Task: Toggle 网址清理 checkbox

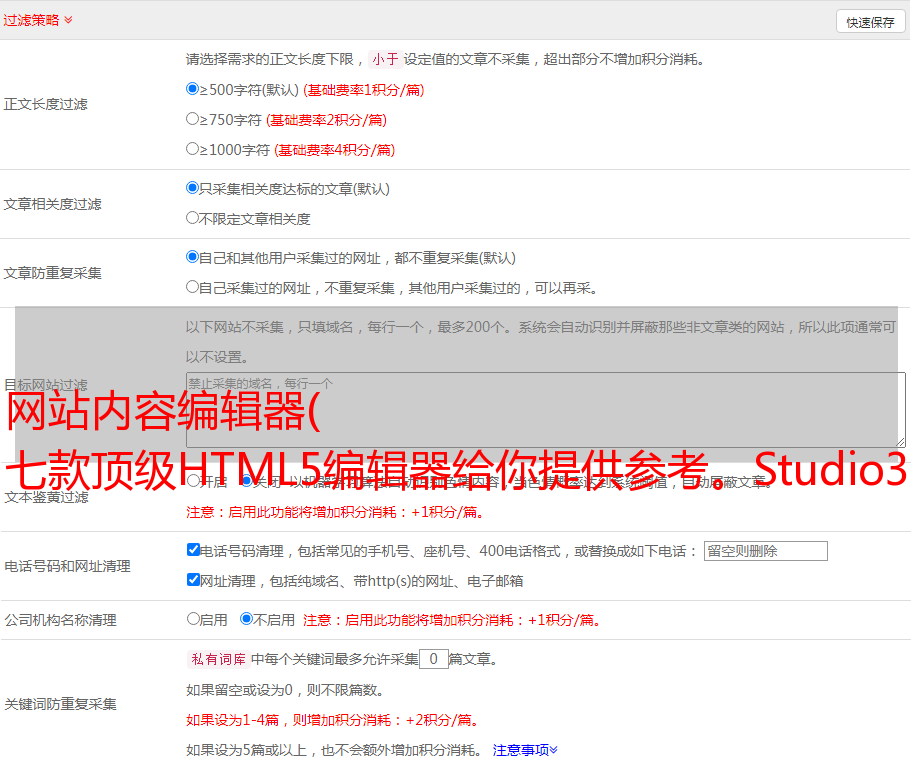Action: click(193, 580)
